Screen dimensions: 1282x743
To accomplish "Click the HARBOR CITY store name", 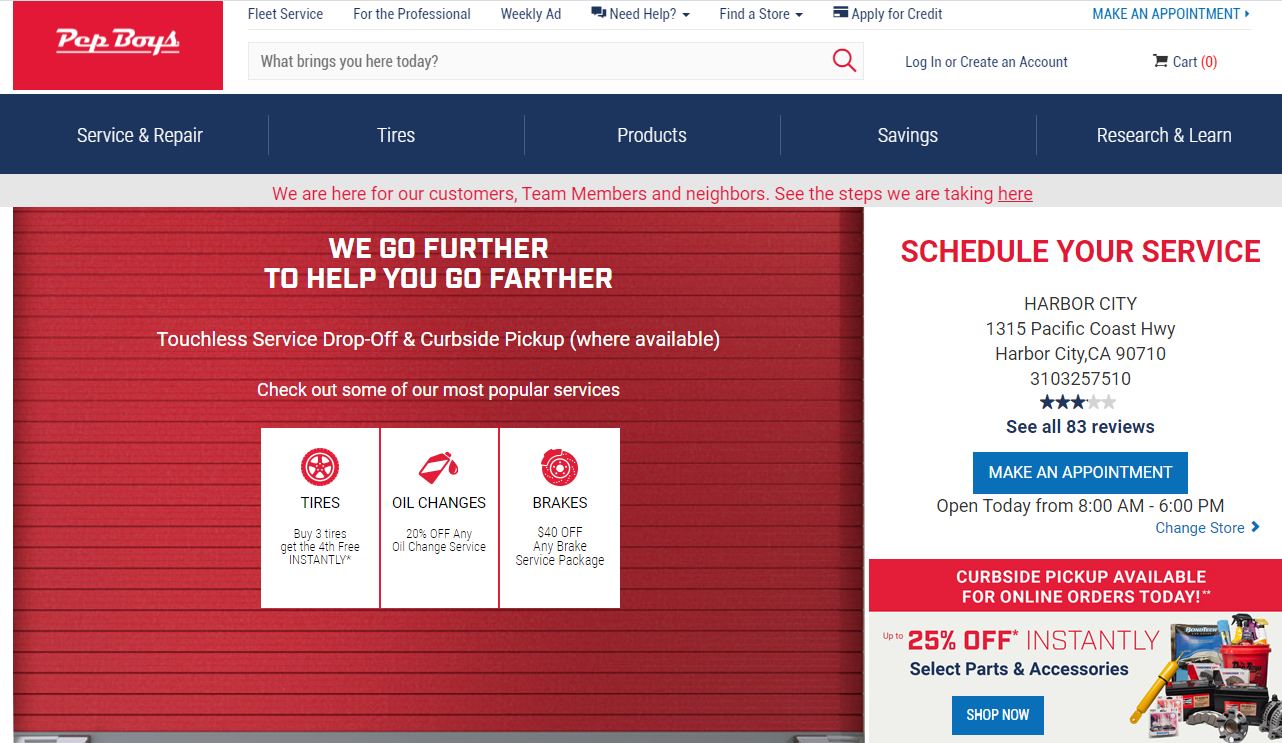I will pyautogui.click(x=1080, y=304).
